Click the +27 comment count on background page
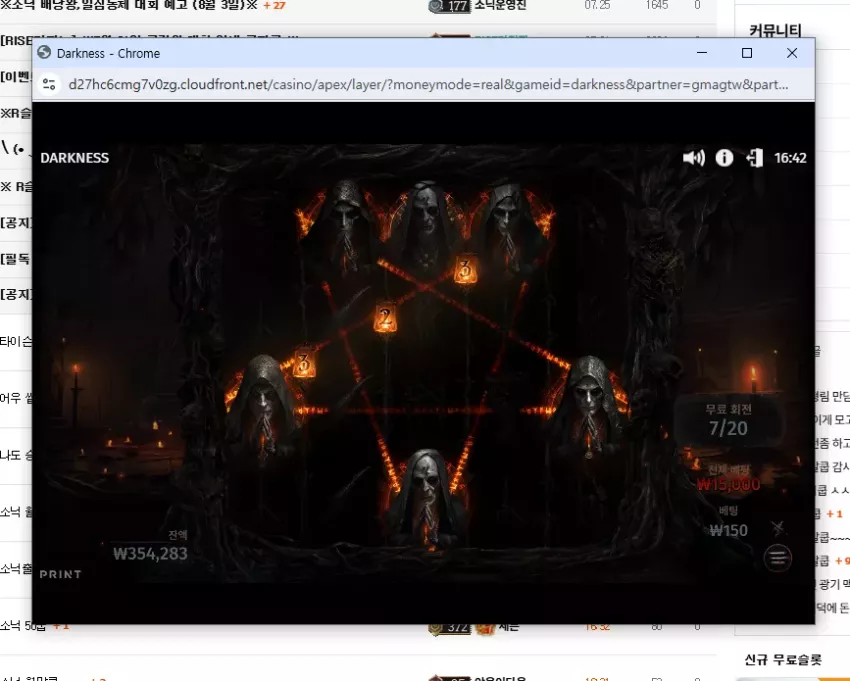The height and width of the screenshot is (681, 850). coord(274,5)
